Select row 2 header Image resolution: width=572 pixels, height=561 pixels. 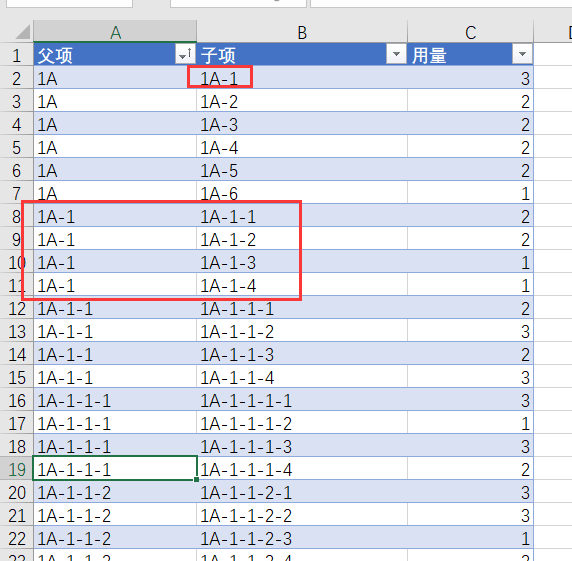click(x=16, y=78)
